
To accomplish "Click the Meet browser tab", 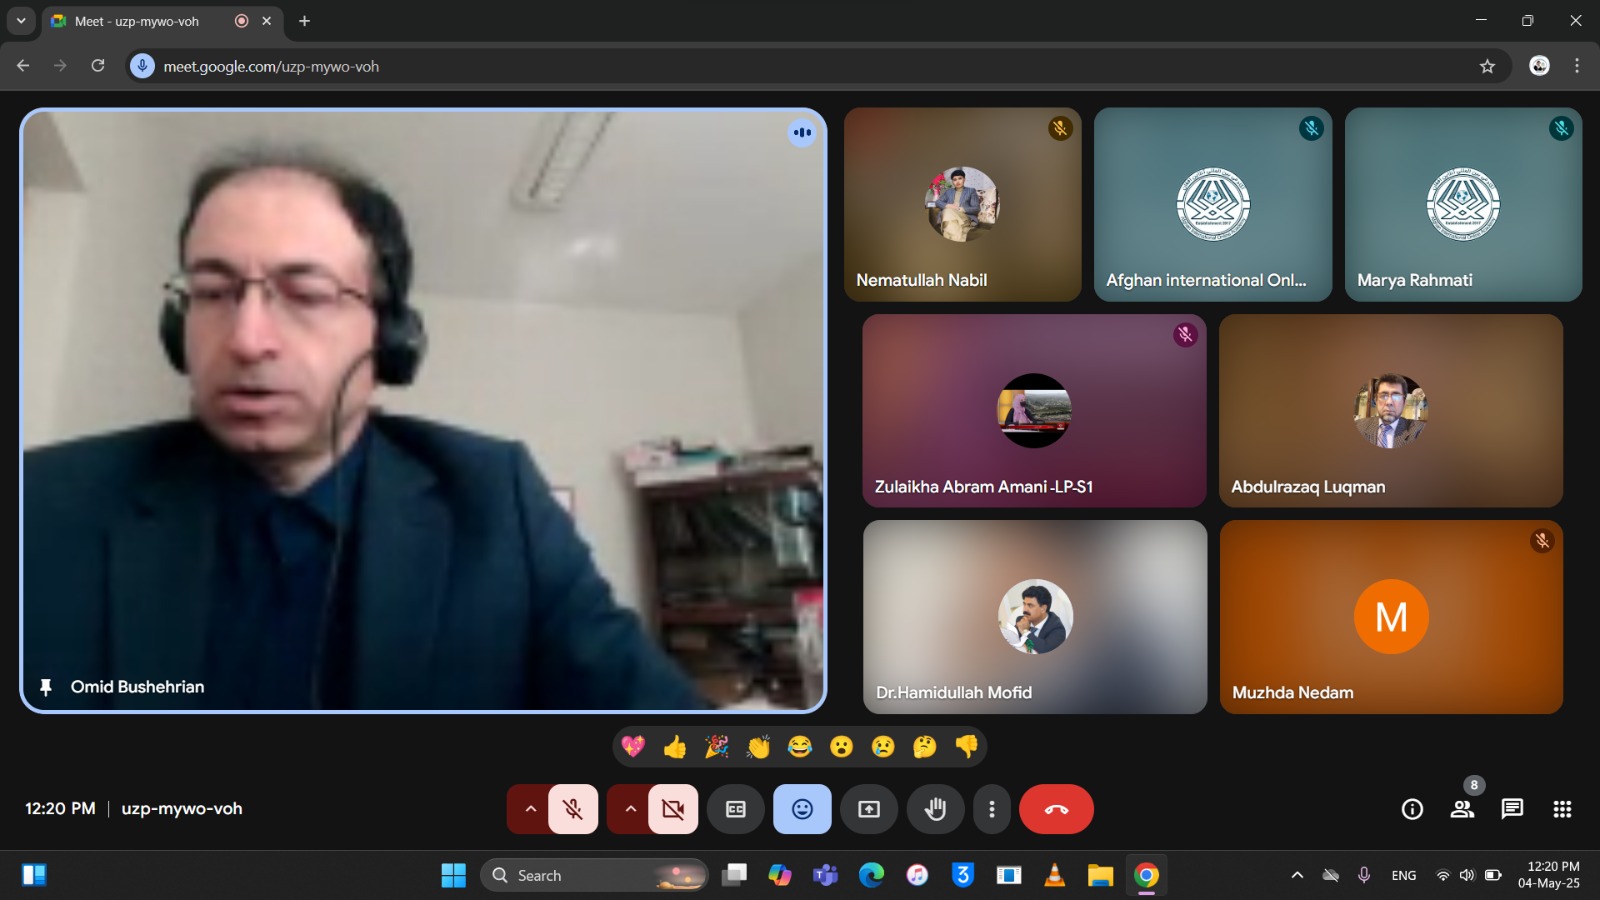I will point(160,21).
